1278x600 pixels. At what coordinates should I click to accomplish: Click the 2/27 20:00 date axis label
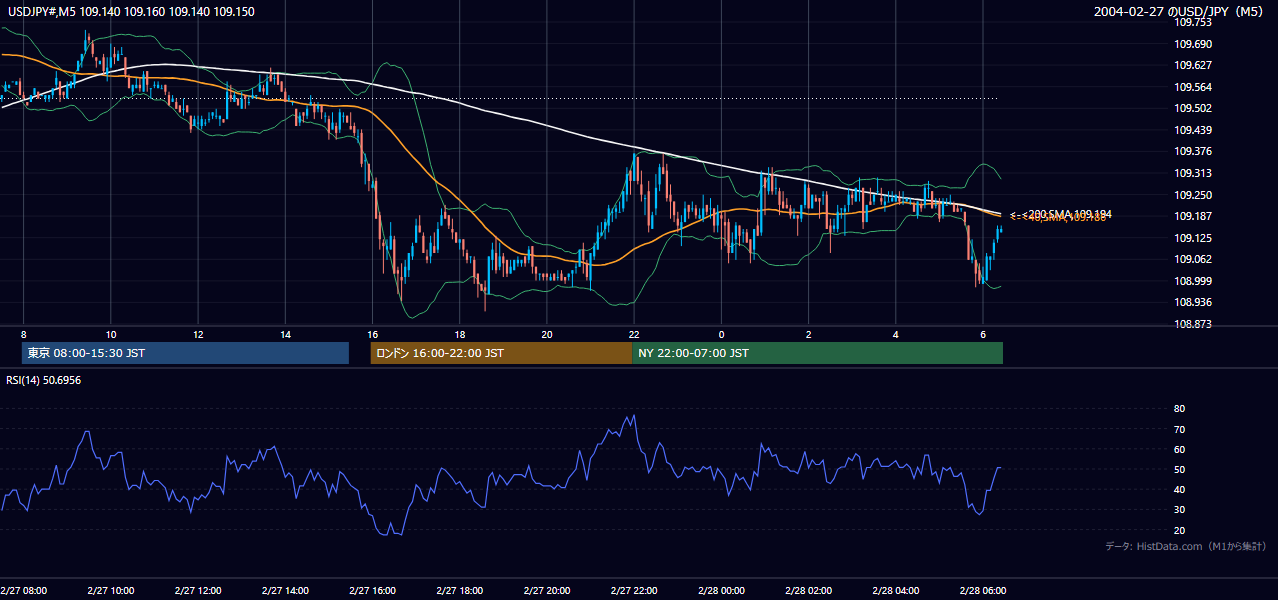pyautogui.click(x=547, y=590)
